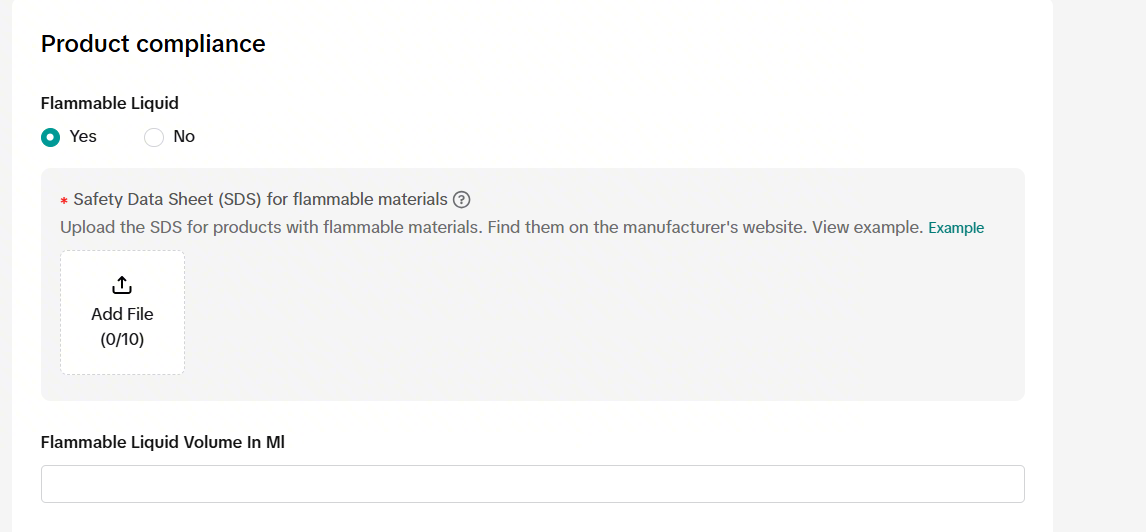Click the SDS help question-mark icon
Screen dimensions: 1146x532
click(x=461, y=199)
